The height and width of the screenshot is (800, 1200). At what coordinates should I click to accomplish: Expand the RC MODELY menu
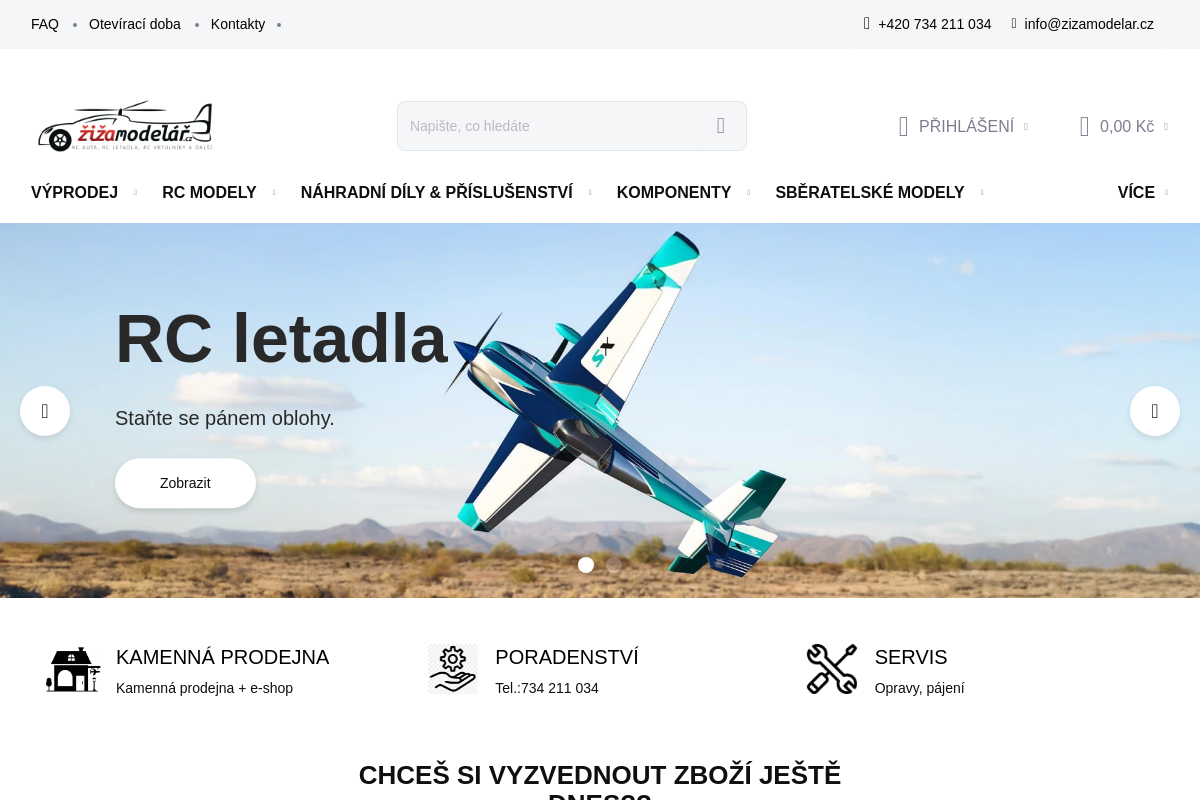pos(209,193)
